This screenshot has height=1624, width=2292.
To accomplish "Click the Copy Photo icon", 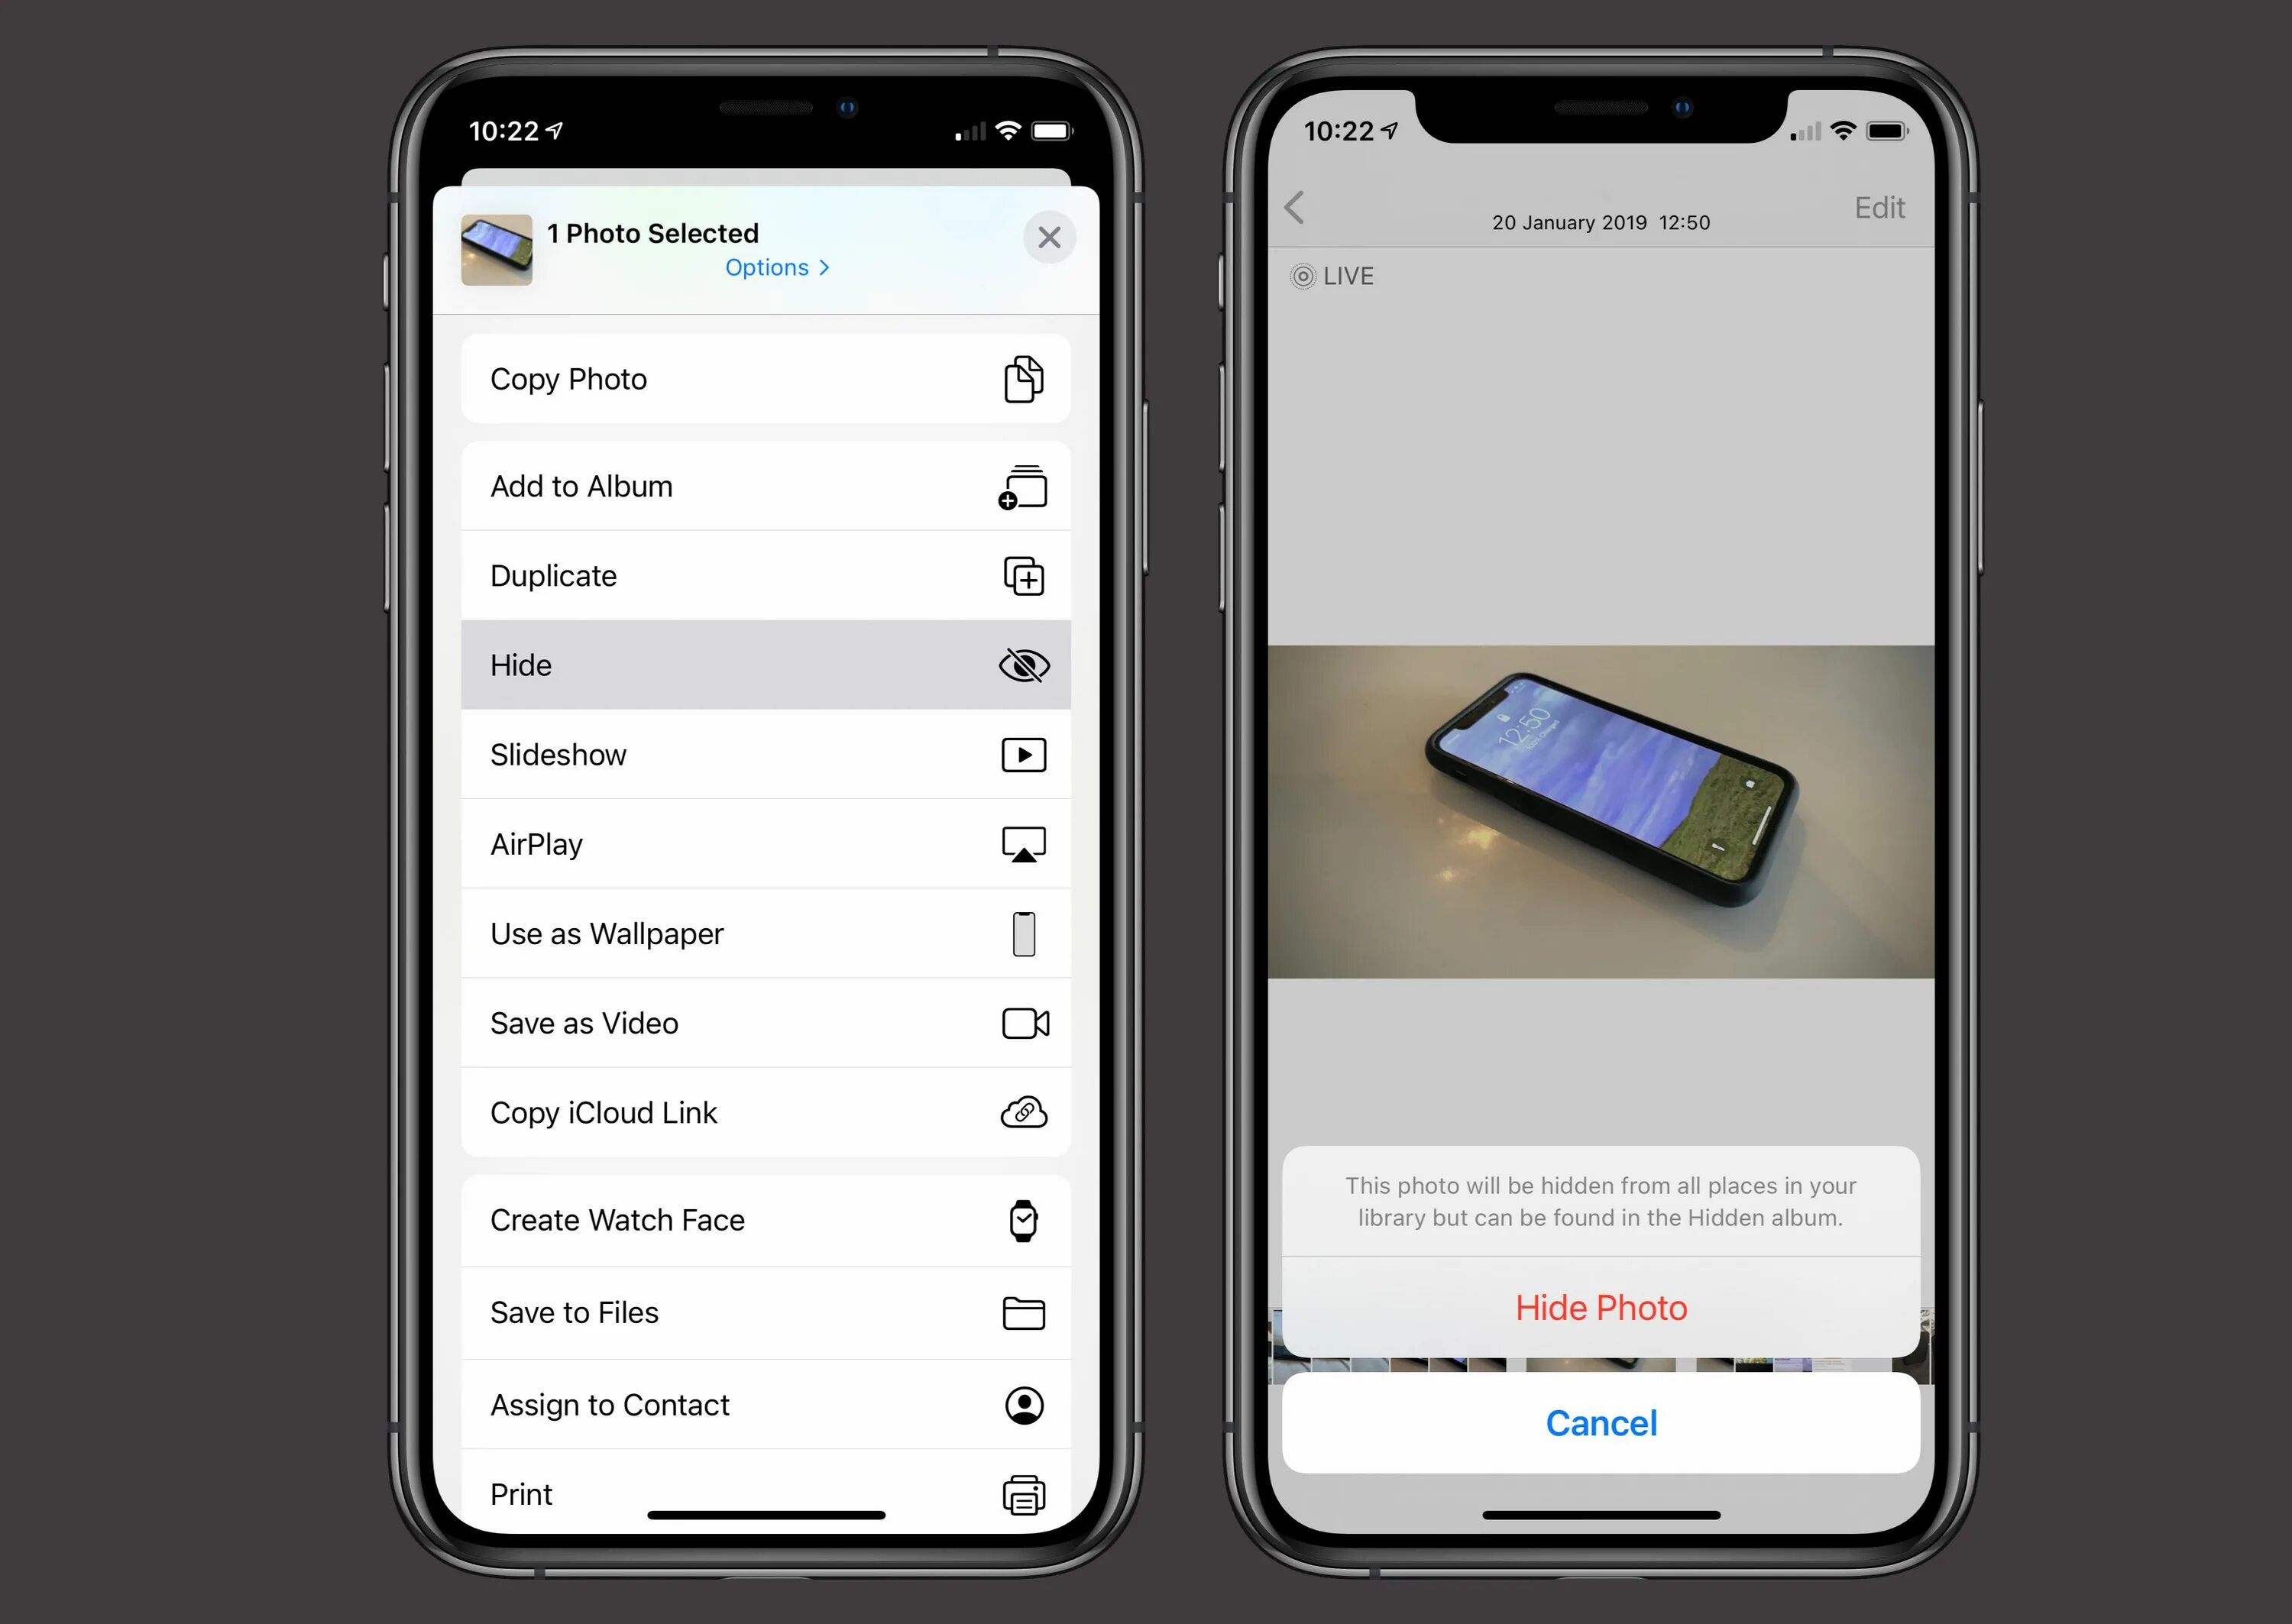I will pyautogui.click(x=1023, y=378).
